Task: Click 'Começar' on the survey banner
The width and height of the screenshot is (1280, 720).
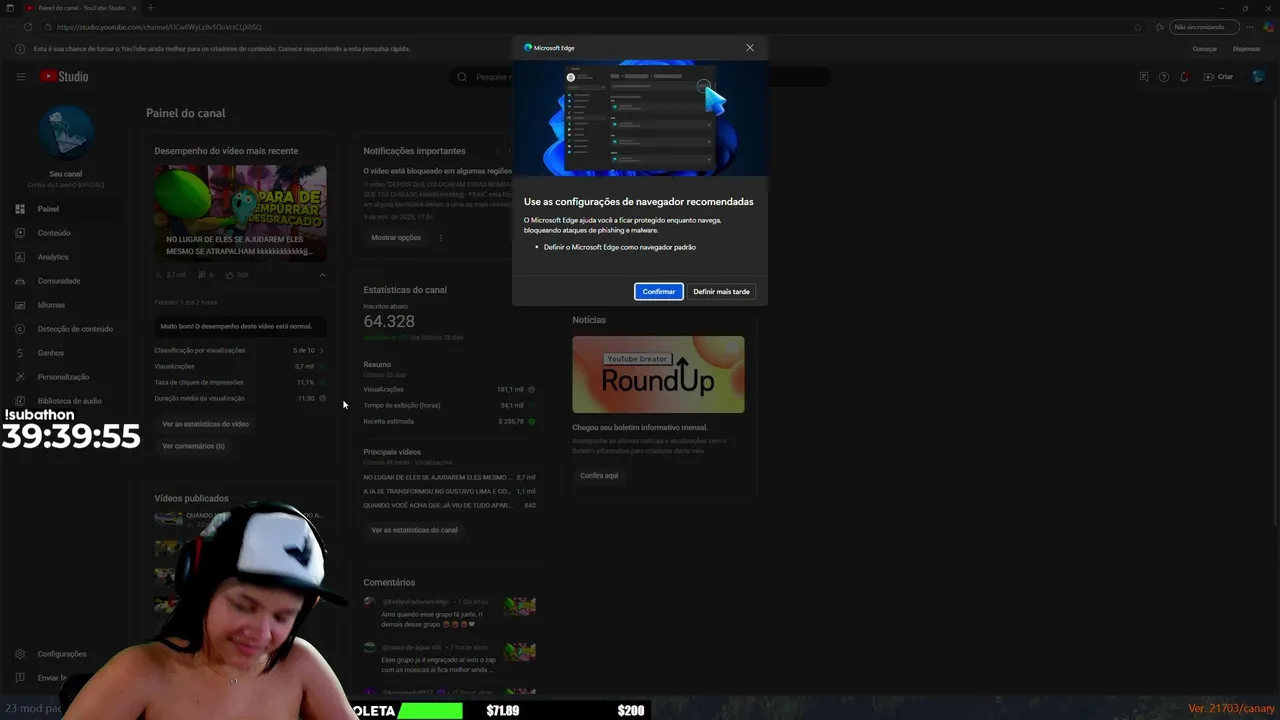Action: pyautogui.click(x=1205, y=49)
